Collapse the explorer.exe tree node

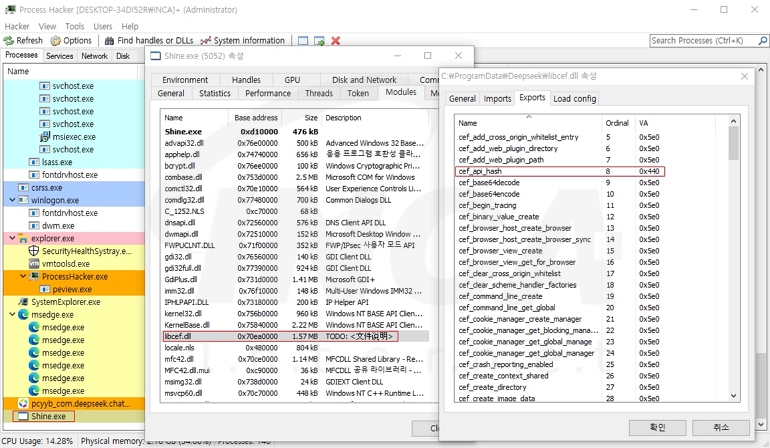12,238
